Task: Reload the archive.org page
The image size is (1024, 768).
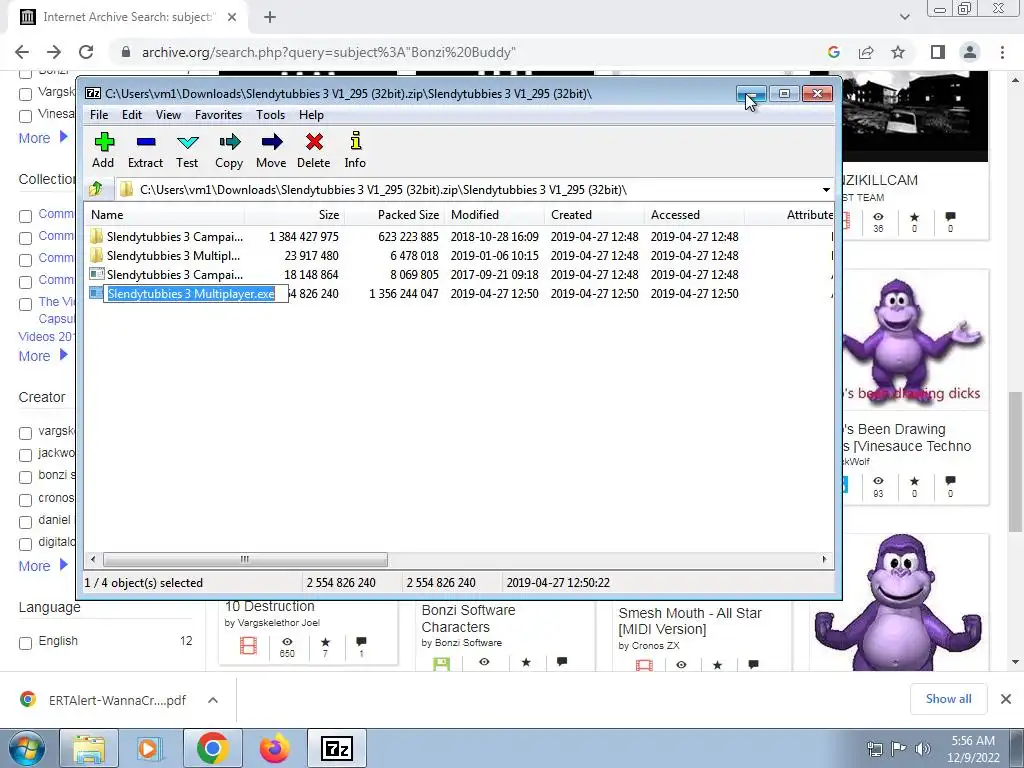Action: (86, 52)
